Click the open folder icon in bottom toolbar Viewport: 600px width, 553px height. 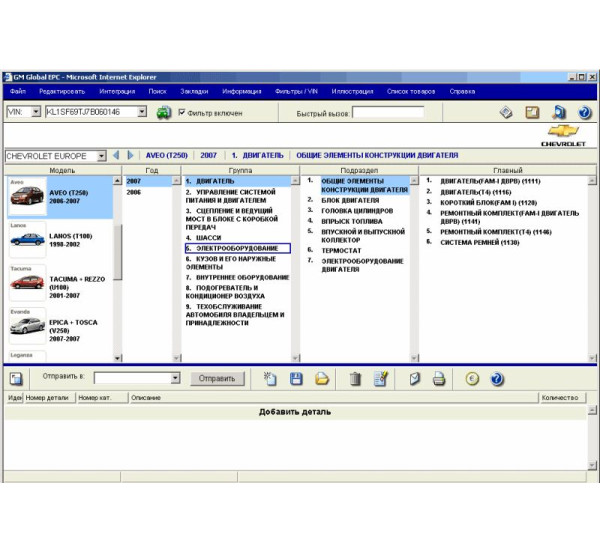[322, 379]
